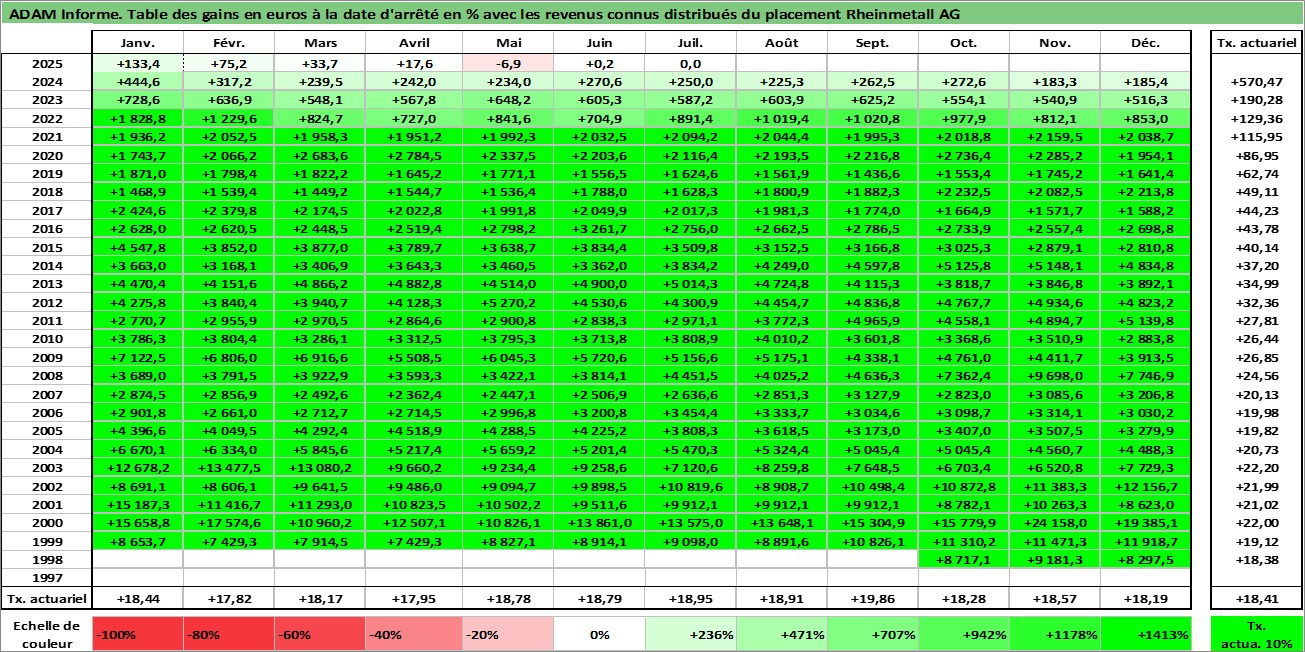Viewport: 1305px width, 652px height.
Task: Click the '+1 019,4' cell for Août 2022
Action: [781, 118]
